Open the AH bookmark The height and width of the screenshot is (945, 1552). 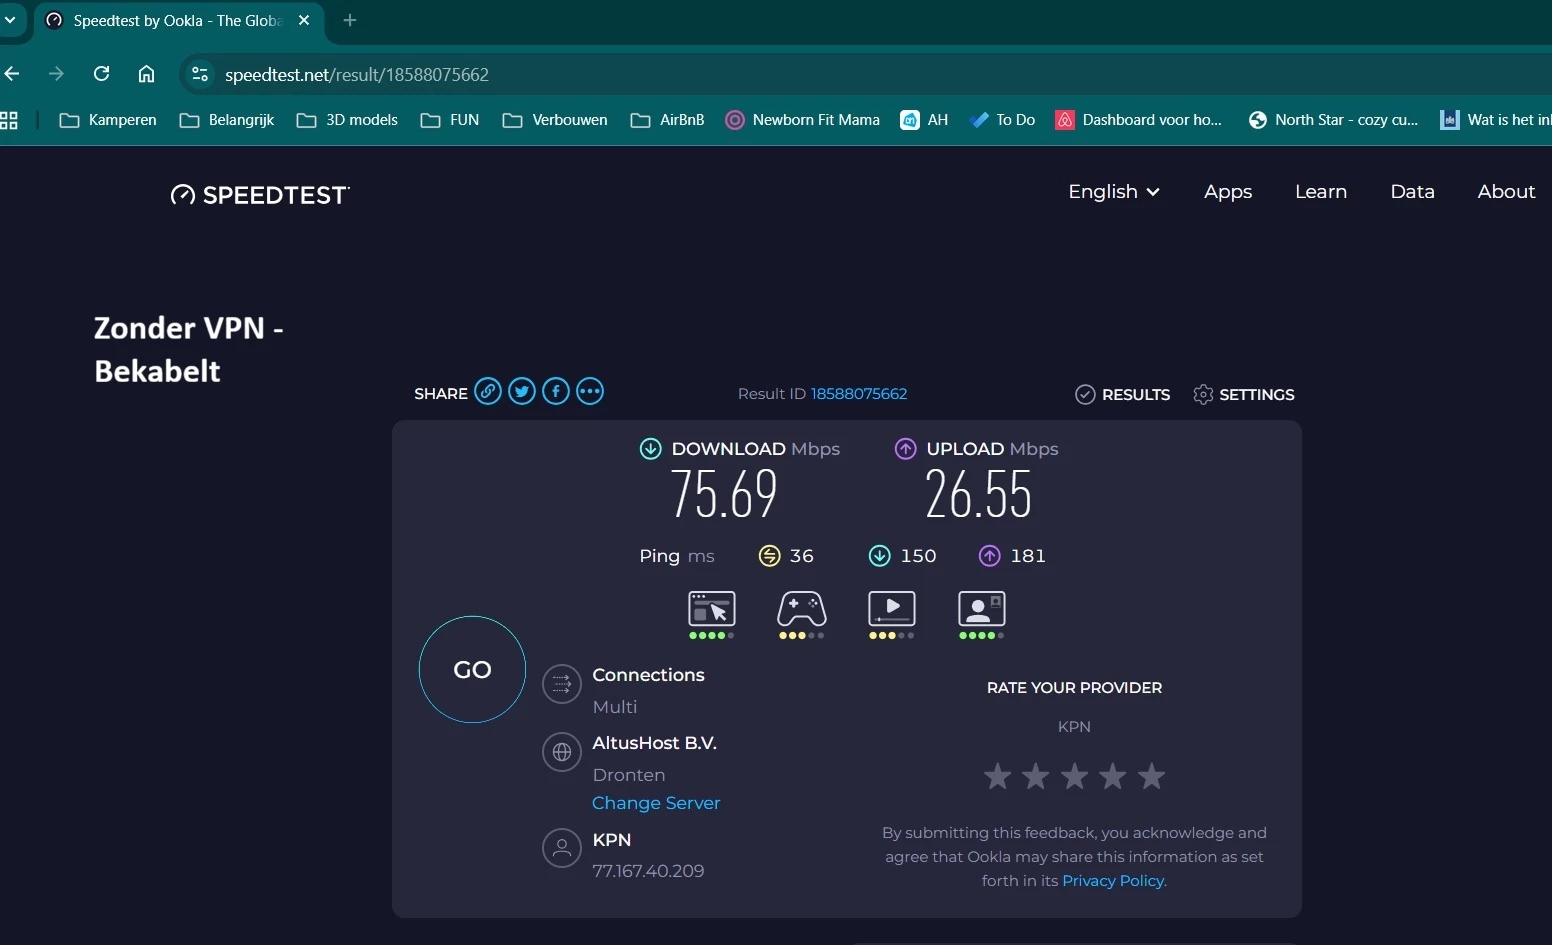924,120
